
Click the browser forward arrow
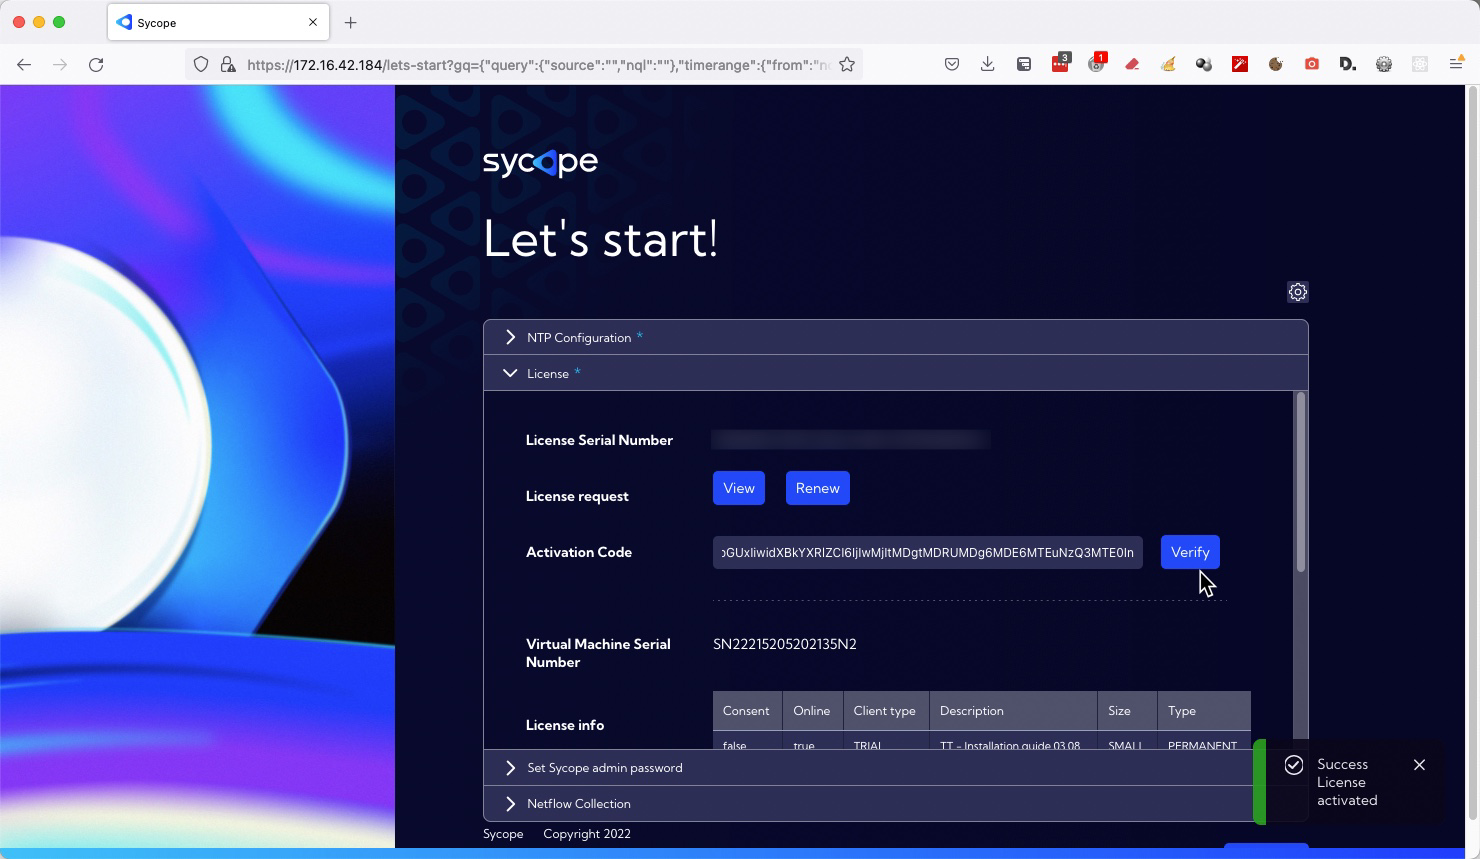pyautogui.click(x=60, y=64)
